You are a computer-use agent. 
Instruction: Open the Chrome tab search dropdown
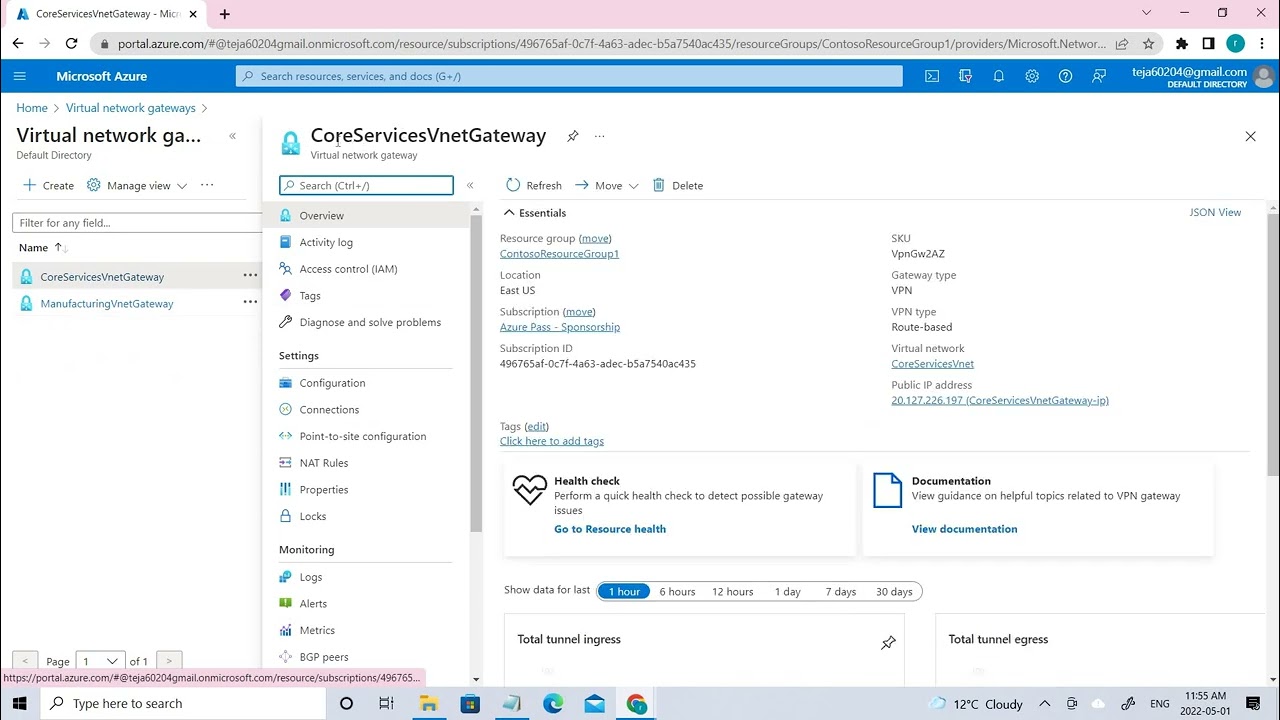(1146, 13)
